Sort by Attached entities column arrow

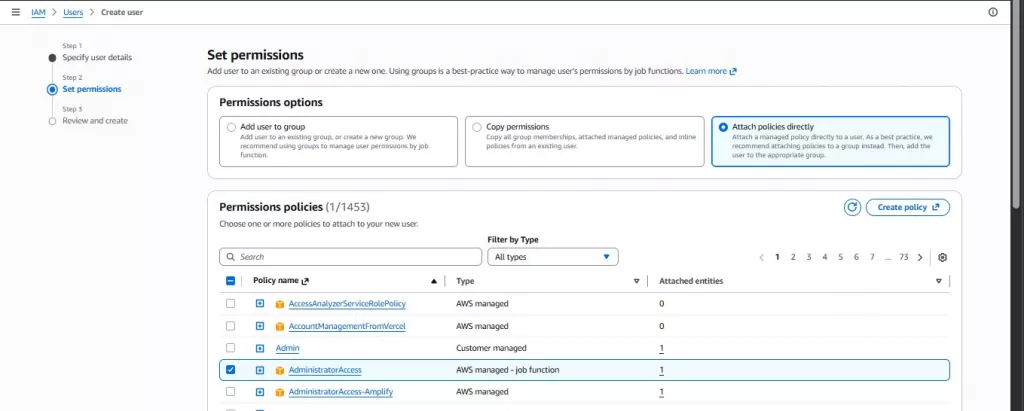pos(938,282)
